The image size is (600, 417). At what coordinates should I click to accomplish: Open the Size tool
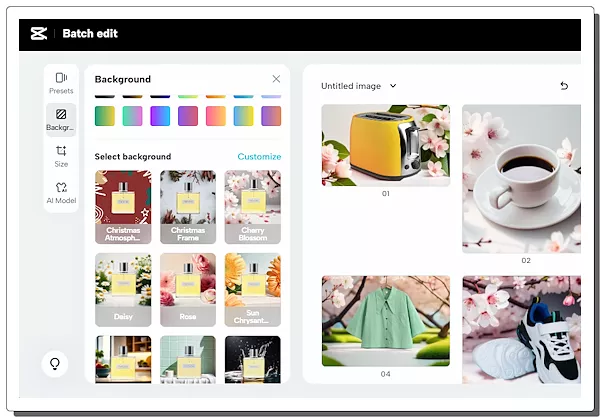tap(61, 156)
